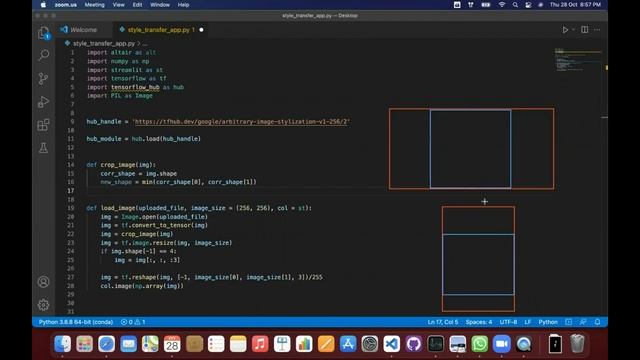Open the Explorer view in the activity bar

click(44, 33)
